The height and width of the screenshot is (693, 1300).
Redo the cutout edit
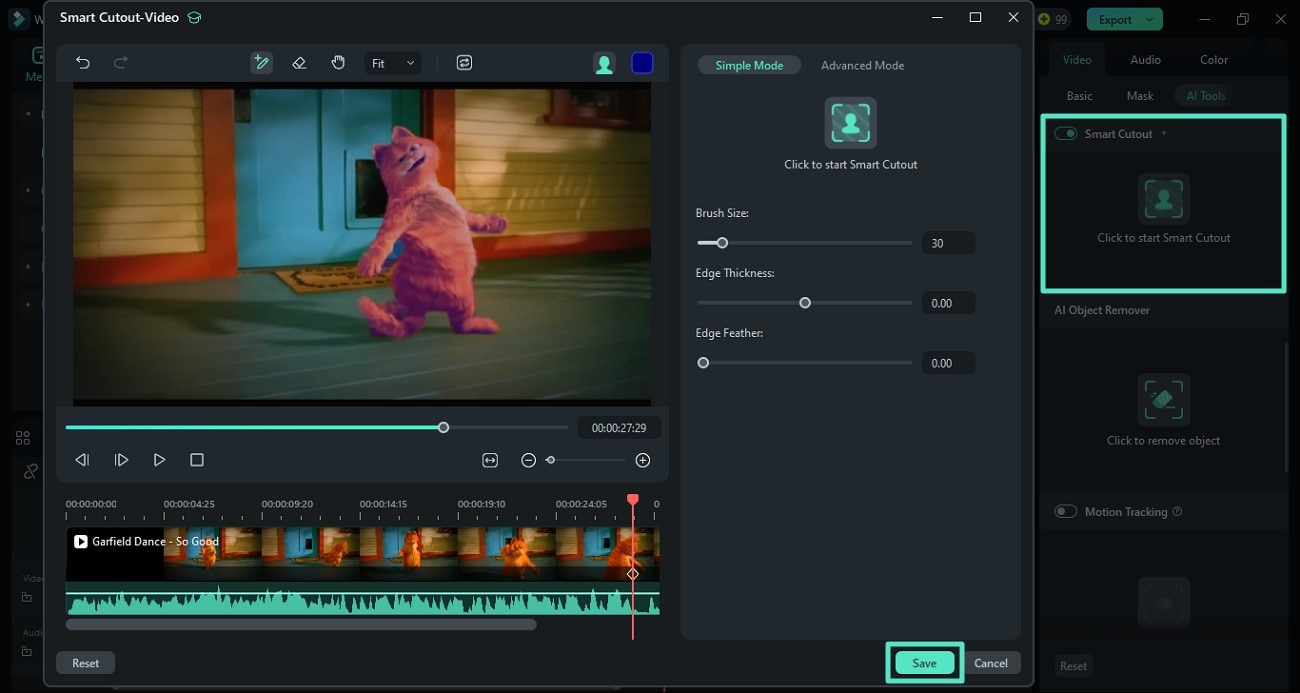point(121,63)
